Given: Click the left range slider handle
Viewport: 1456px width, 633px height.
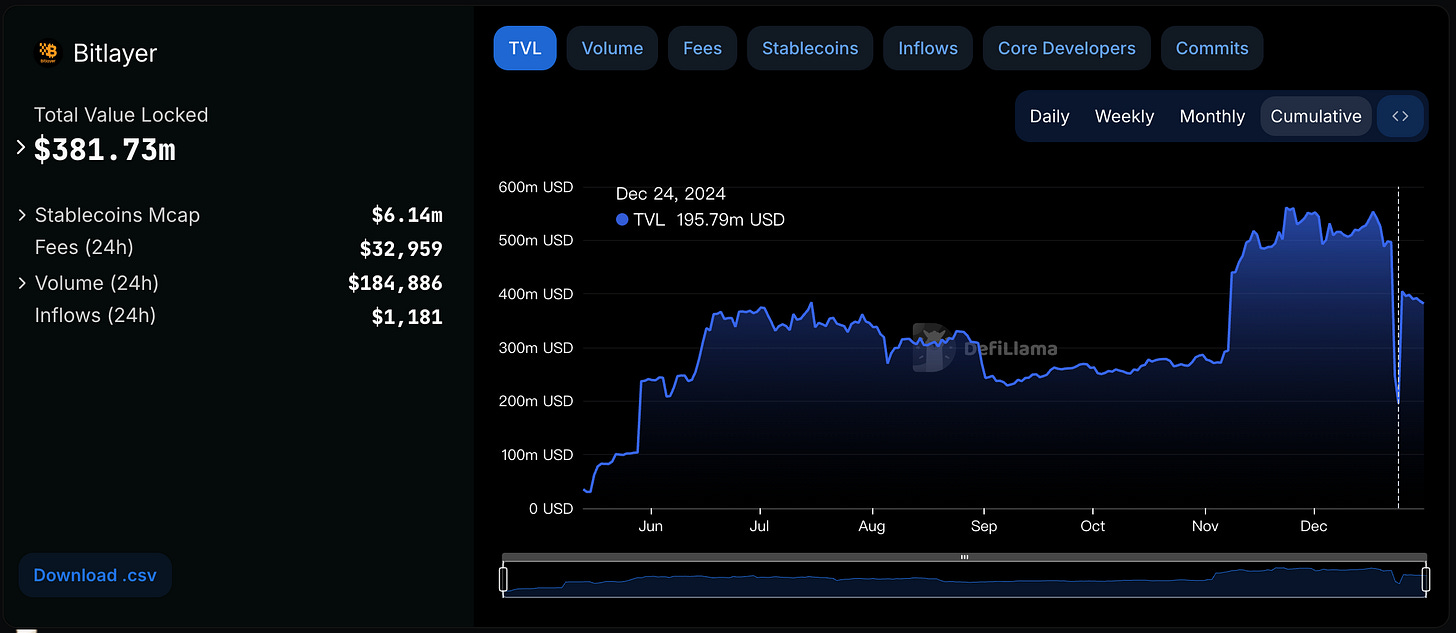Looking at the screenshot, I should (x=503, y=580).
